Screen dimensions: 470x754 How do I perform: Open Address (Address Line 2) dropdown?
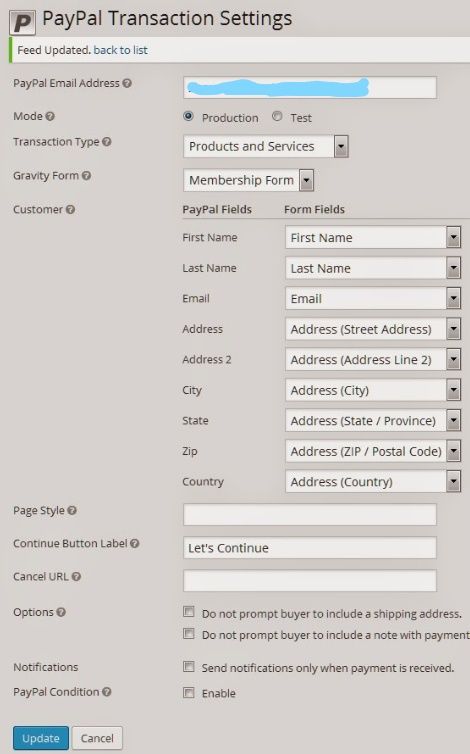(x=373, y=360)
